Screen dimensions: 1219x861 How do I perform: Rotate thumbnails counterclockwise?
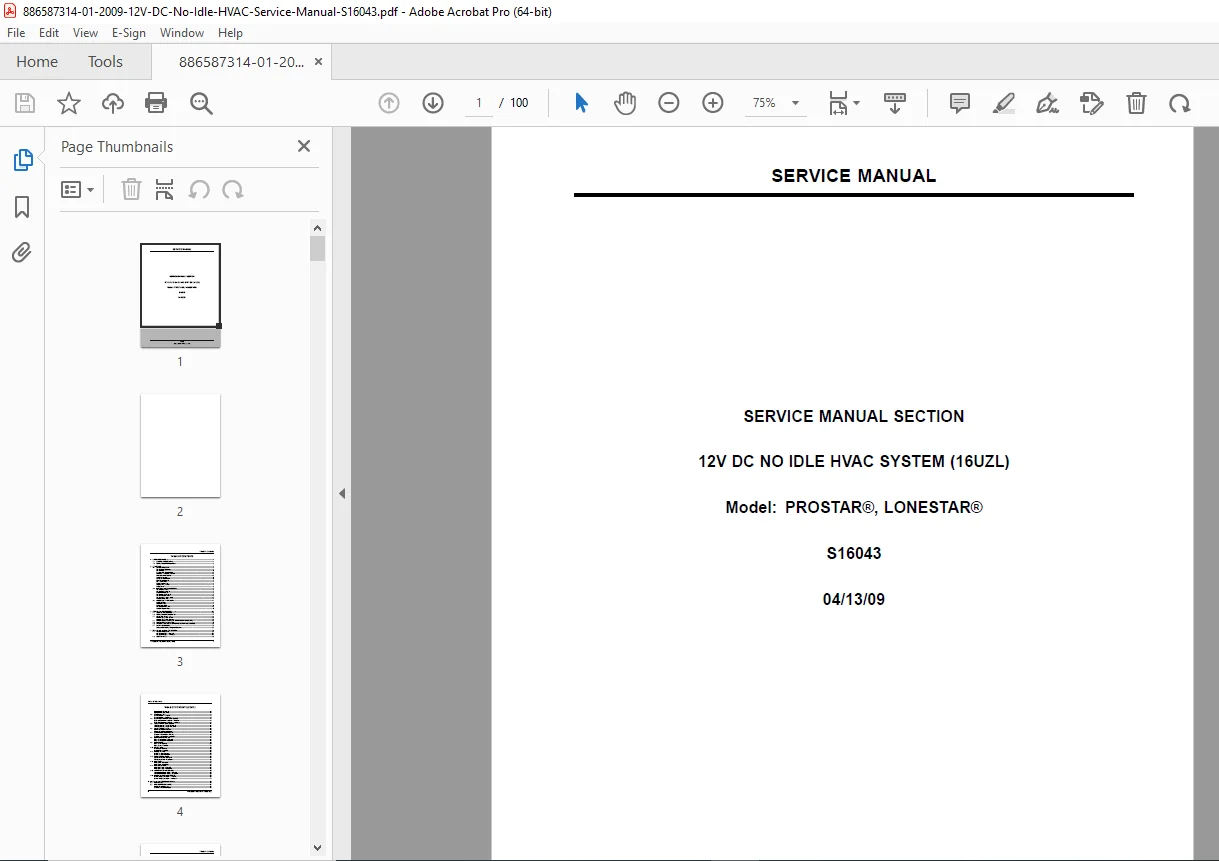tap(199, 189)
